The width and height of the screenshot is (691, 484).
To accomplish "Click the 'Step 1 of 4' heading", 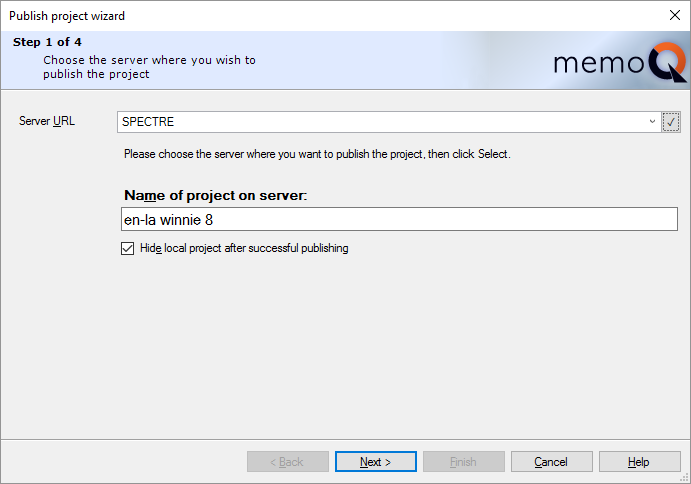I will (47, 42).
